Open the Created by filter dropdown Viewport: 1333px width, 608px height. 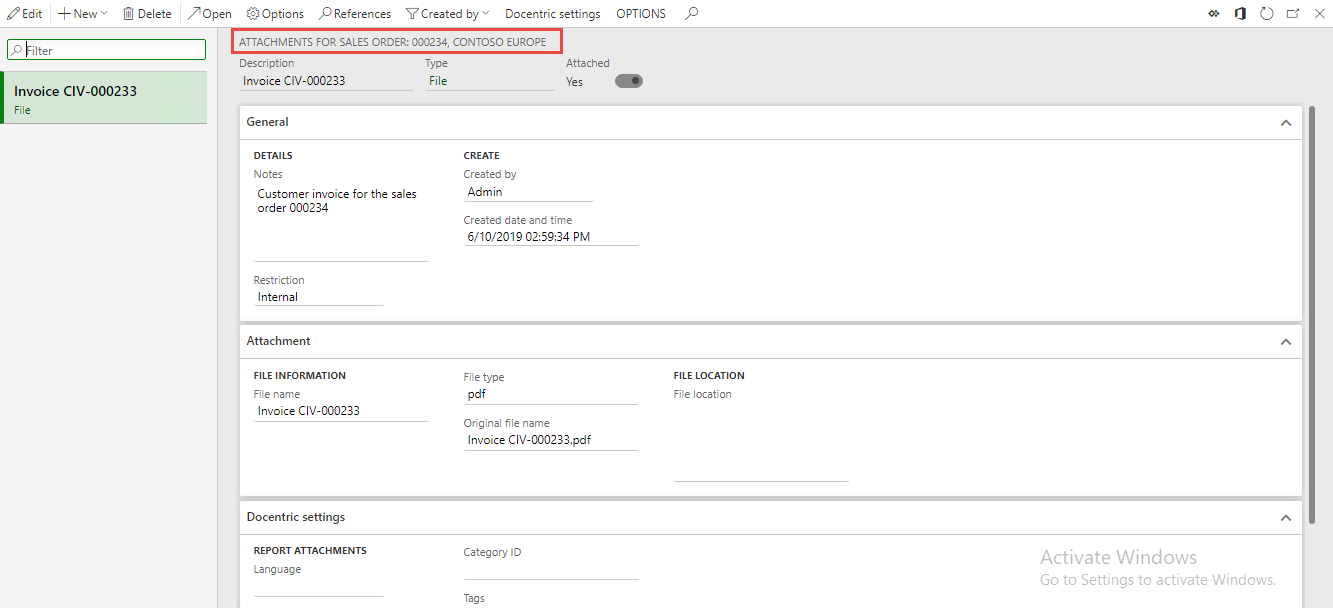point(447,13)
